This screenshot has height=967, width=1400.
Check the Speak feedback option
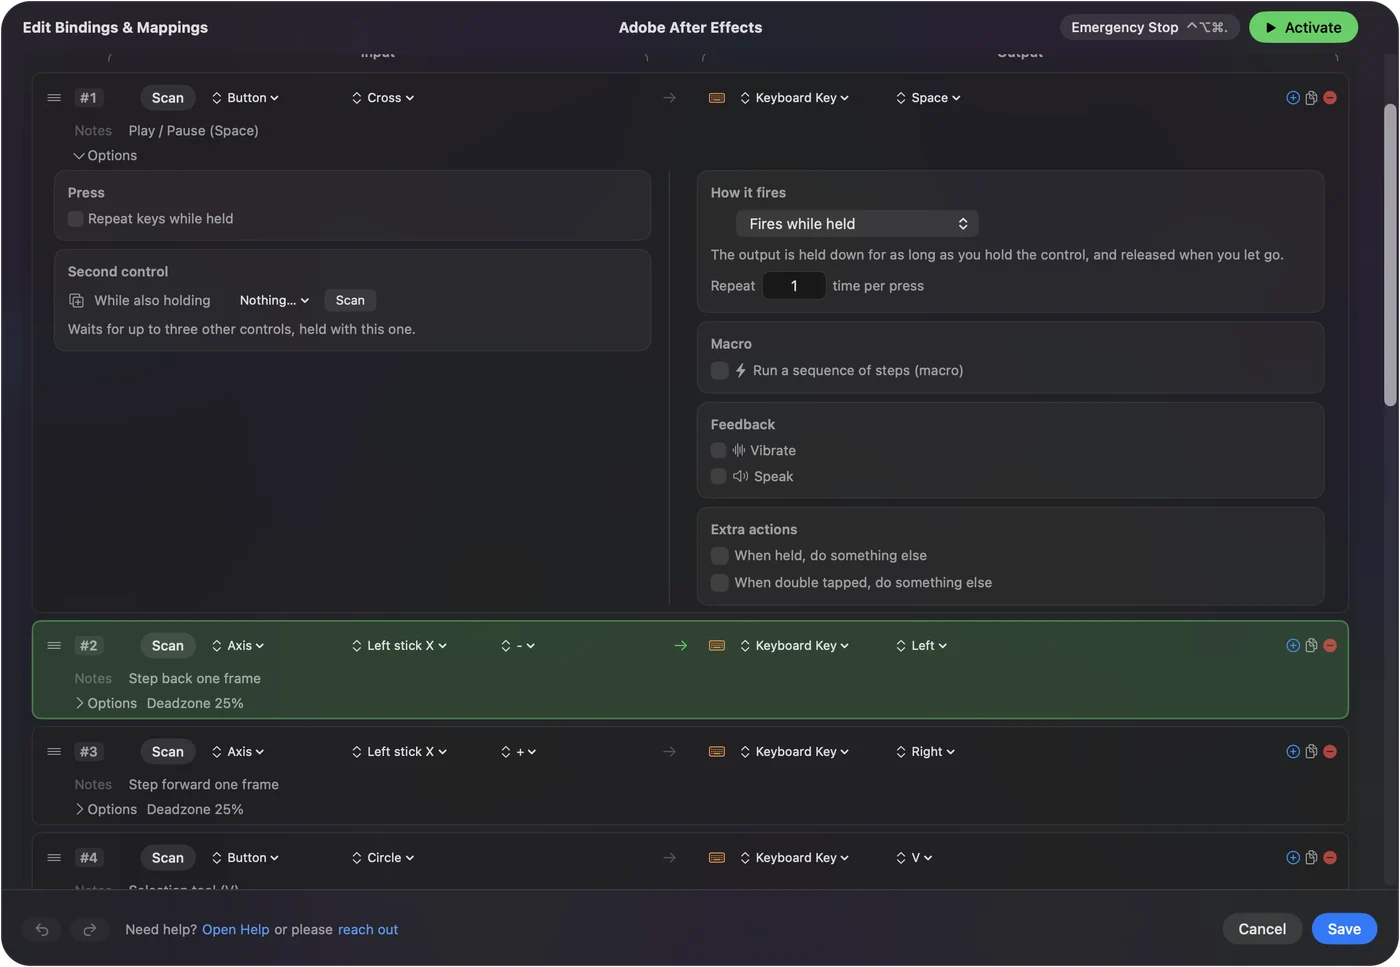[x=719, y=477]
